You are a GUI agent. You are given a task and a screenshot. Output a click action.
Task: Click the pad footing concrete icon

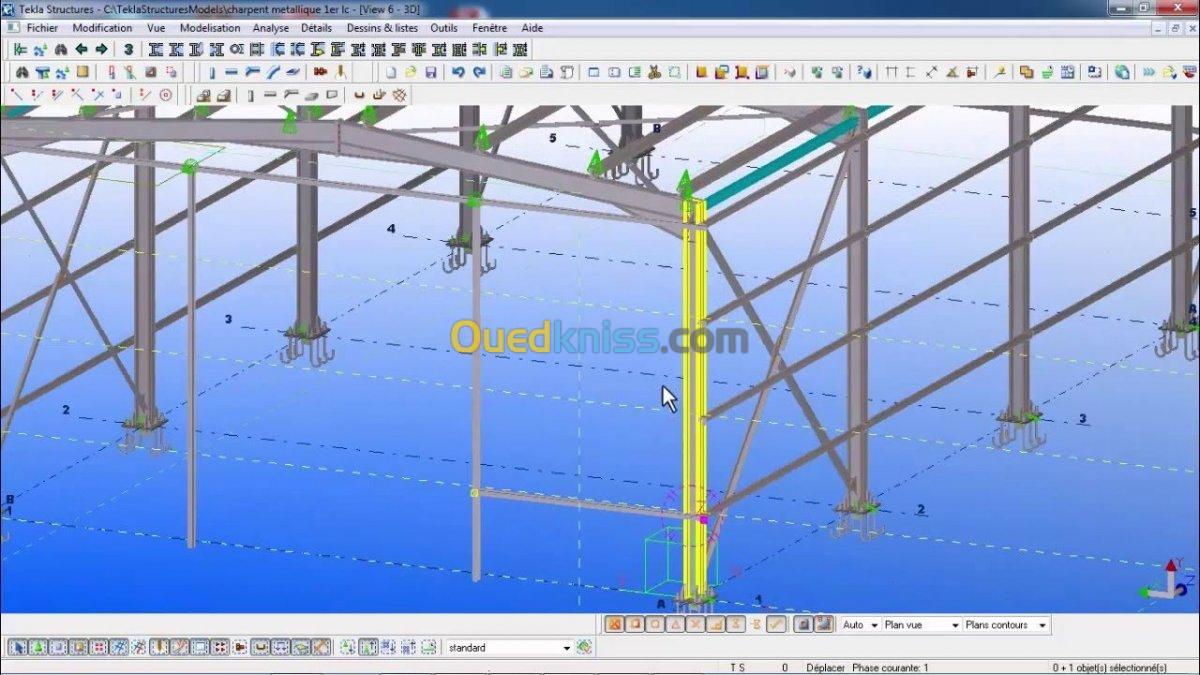click(202, 96)
